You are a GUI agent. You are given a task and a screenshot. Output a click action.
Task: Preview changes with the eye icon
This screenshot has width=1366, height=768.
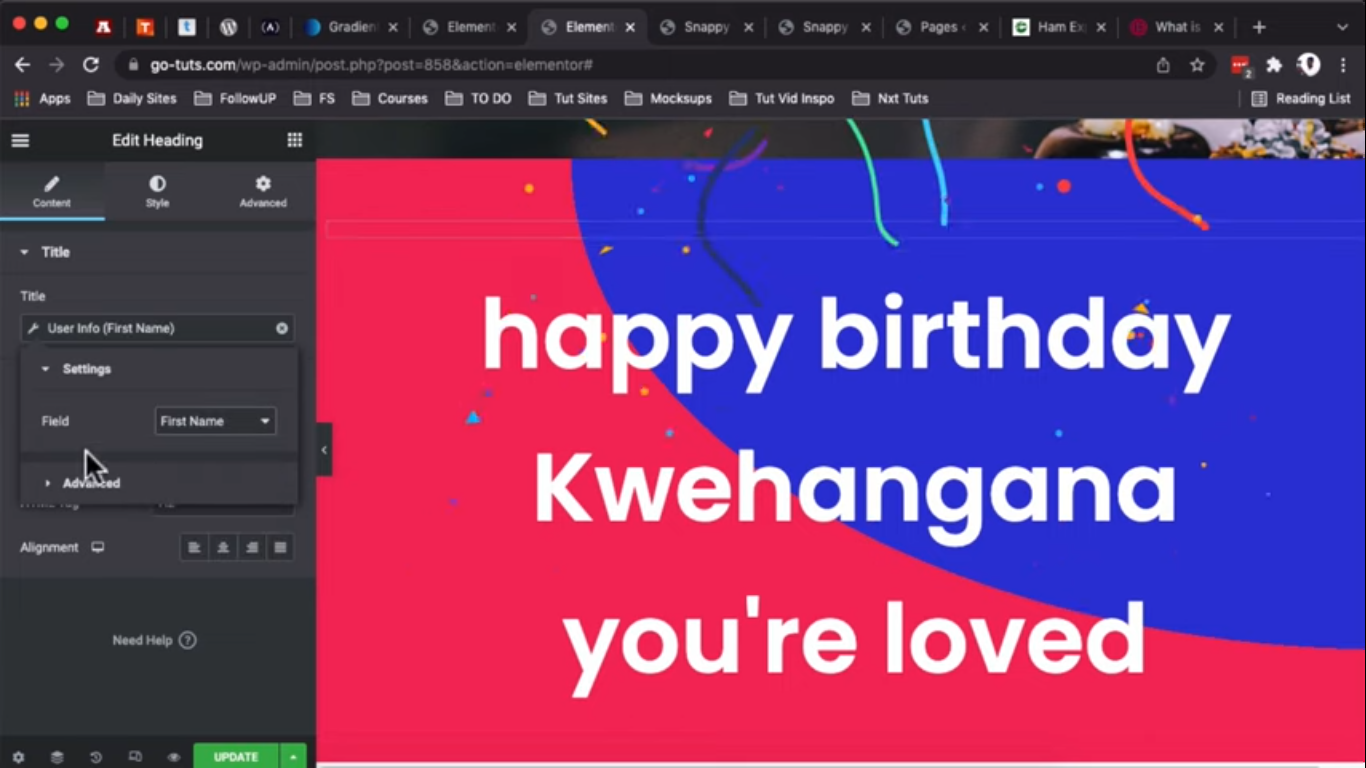174,757
